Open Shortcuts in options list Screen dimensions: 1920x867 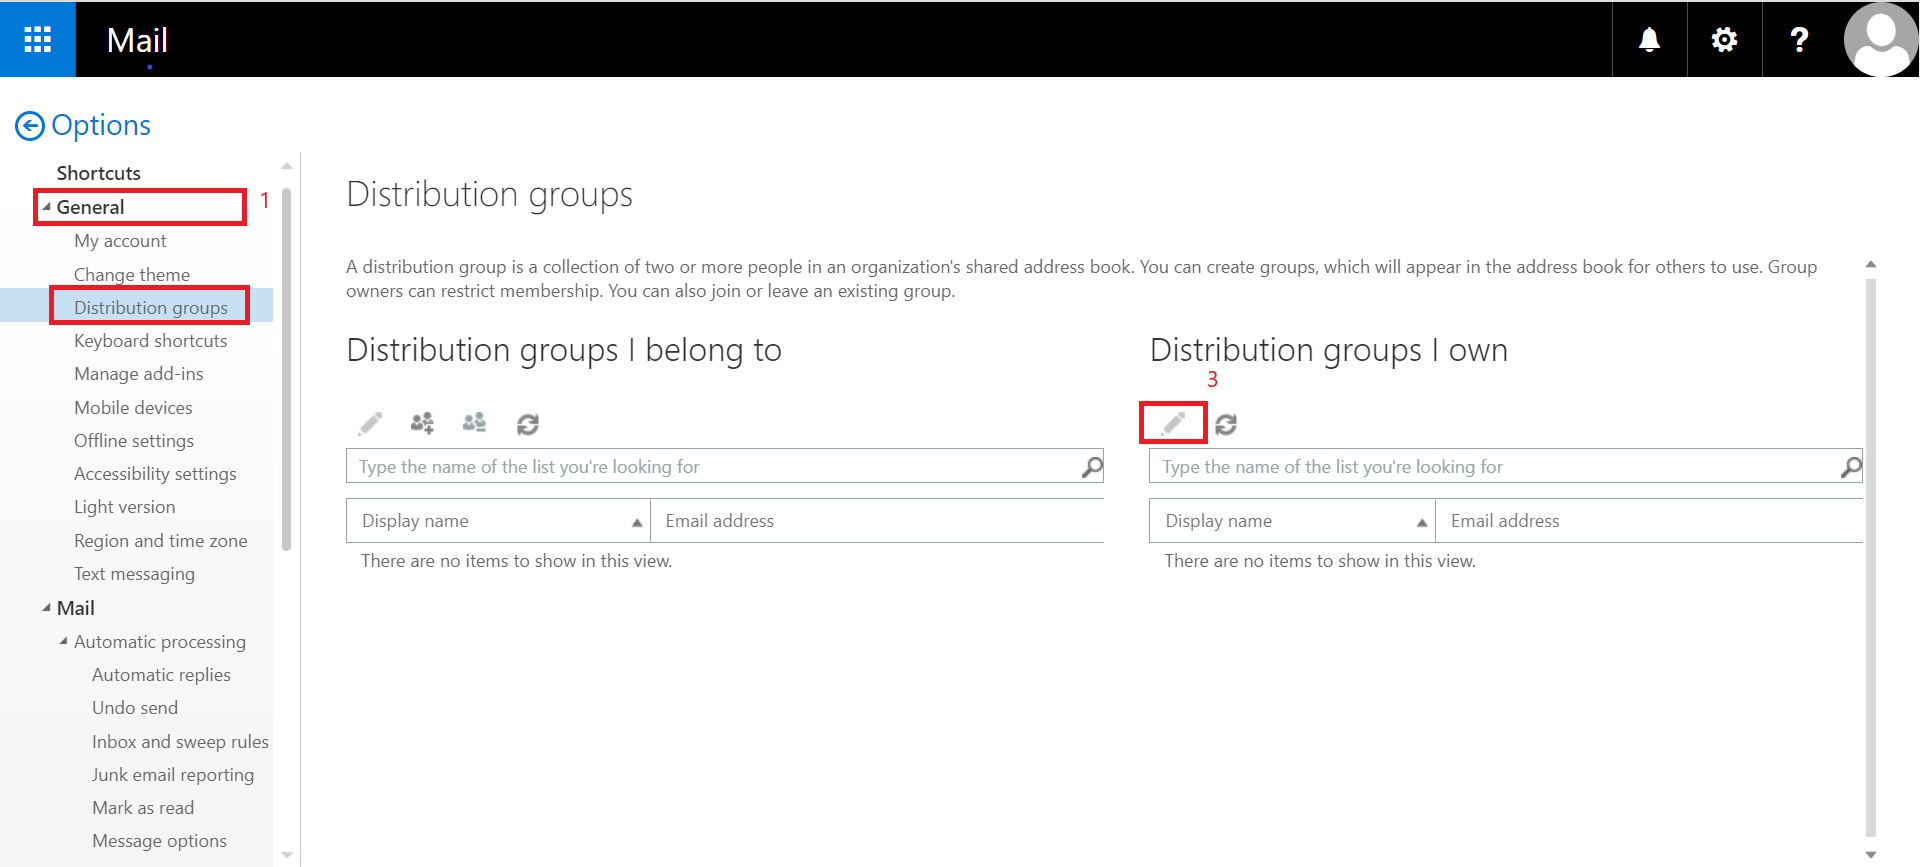(99, 173)
